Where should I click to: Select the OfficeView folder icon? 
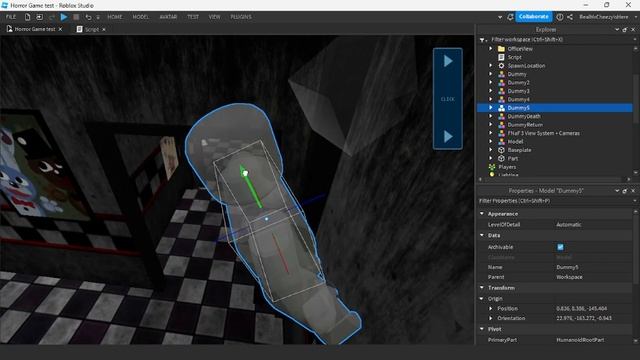501,49
